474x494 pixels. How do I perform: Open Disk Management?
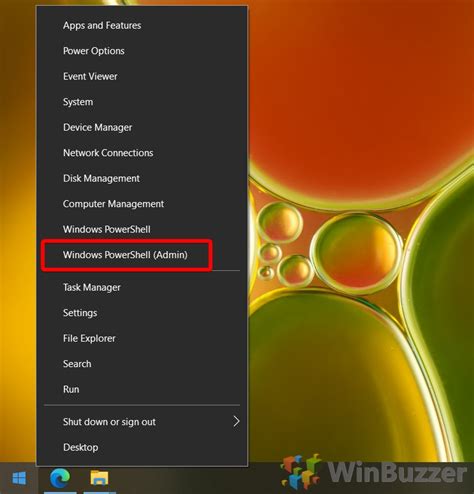point(142,178)
